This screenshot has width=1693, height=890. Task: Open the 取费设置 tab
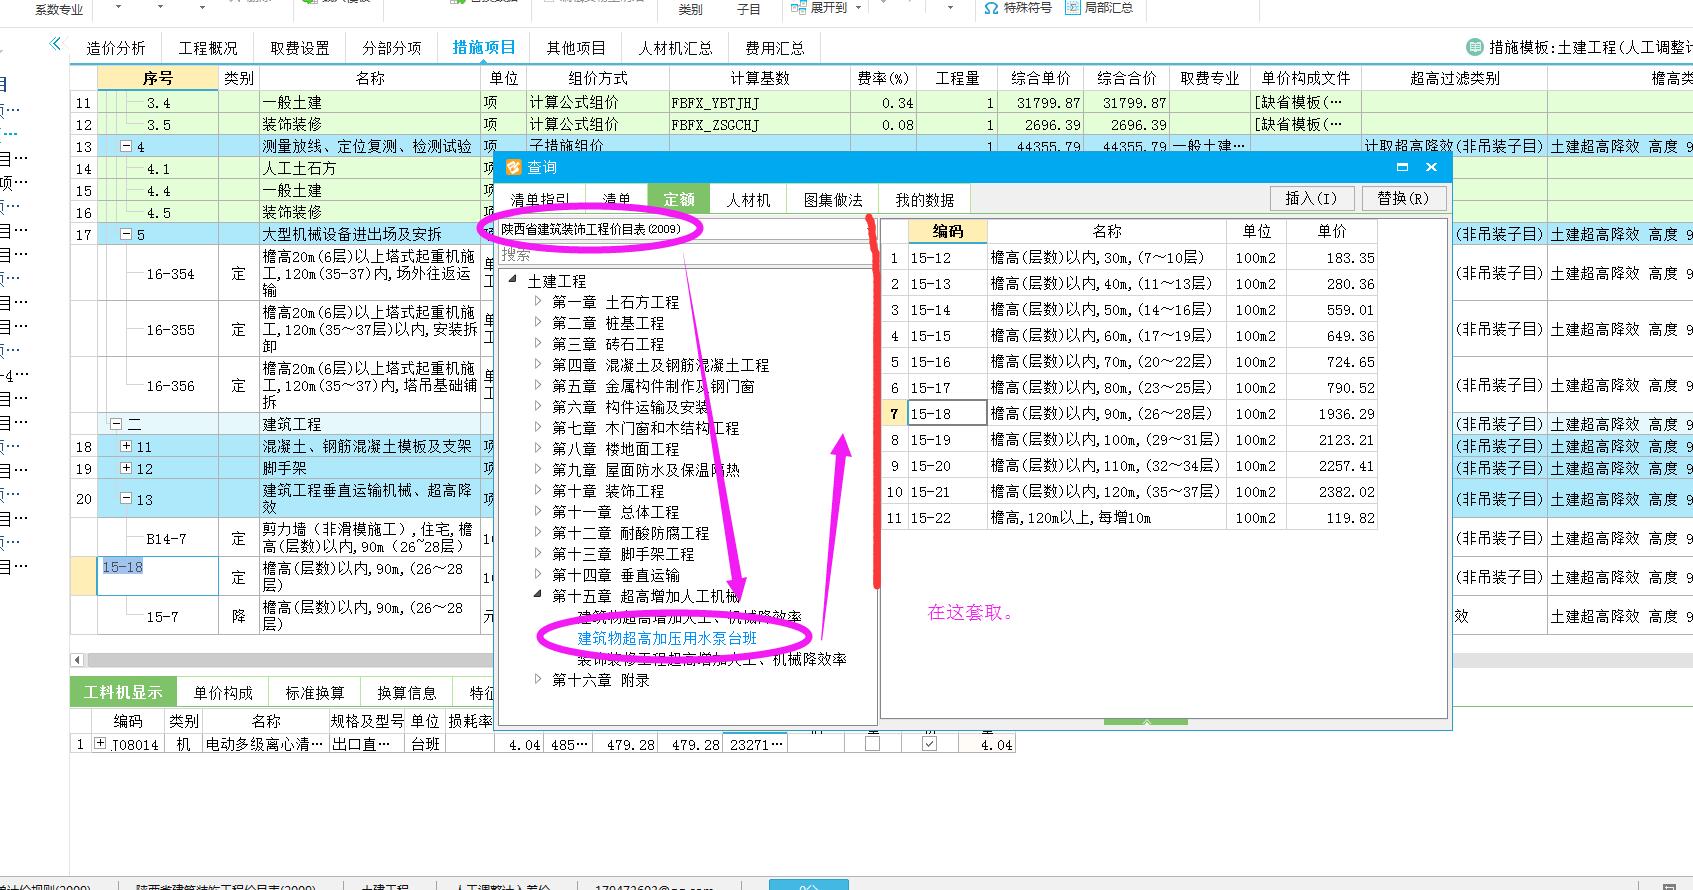299,47
